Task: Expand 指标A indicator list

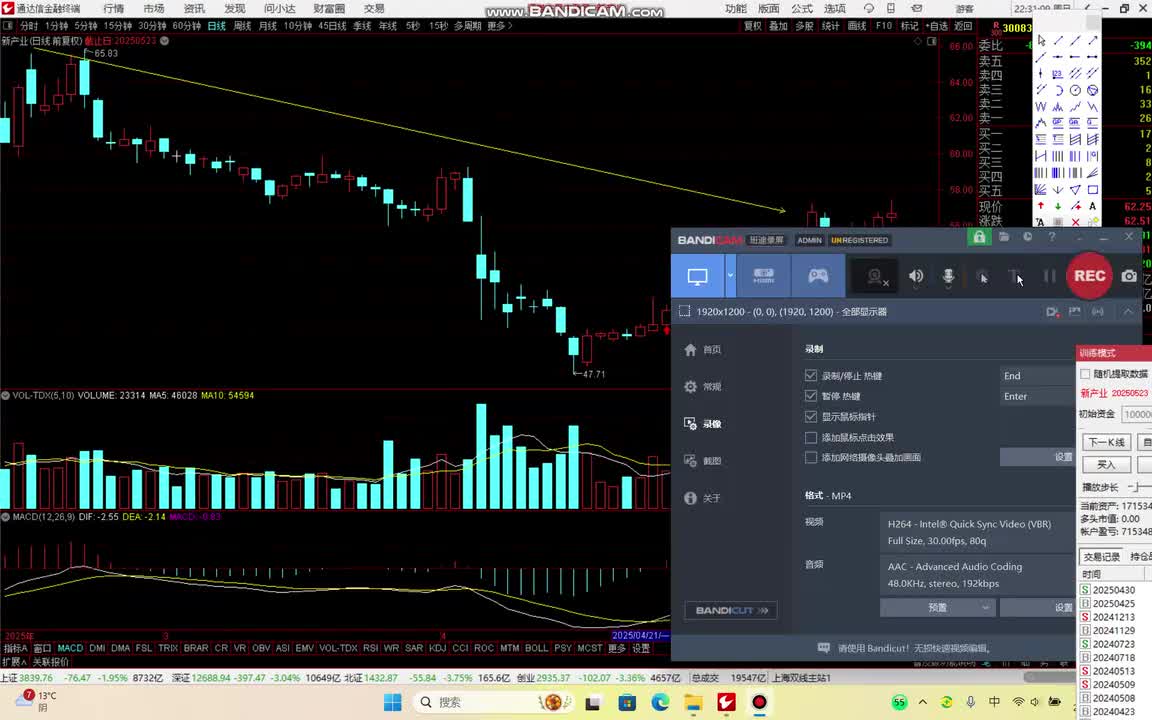Action: [x=15, y=649]
